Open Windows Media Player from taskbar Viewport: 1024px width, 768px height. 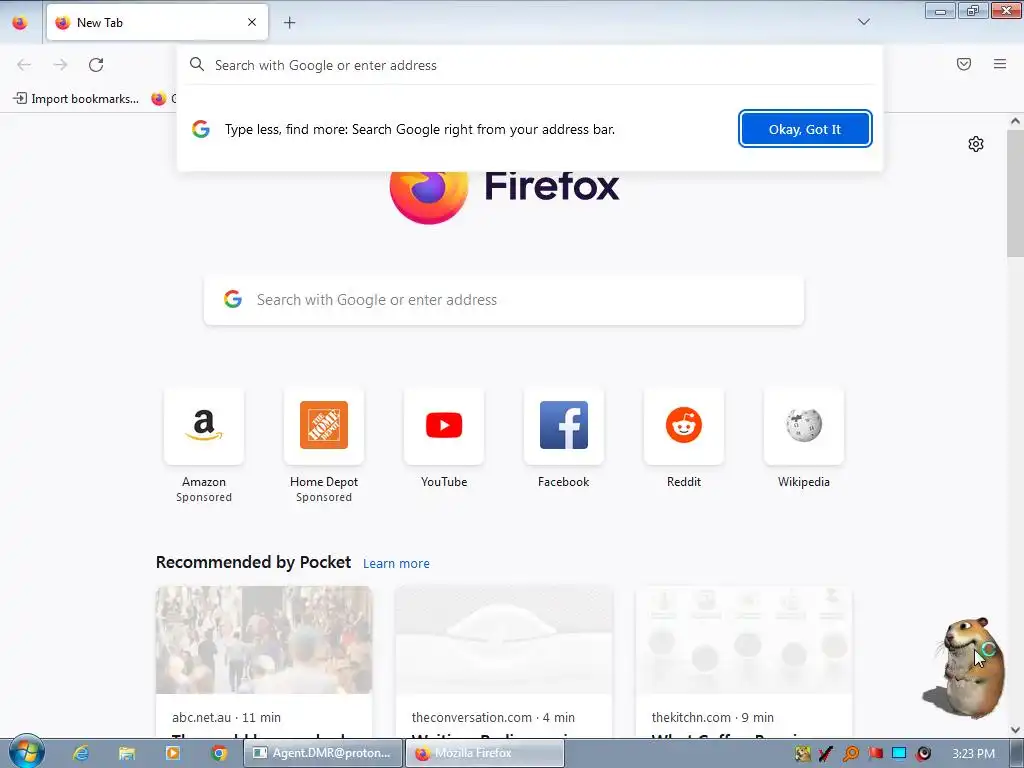pyautogui.click(x=172, y=753)
